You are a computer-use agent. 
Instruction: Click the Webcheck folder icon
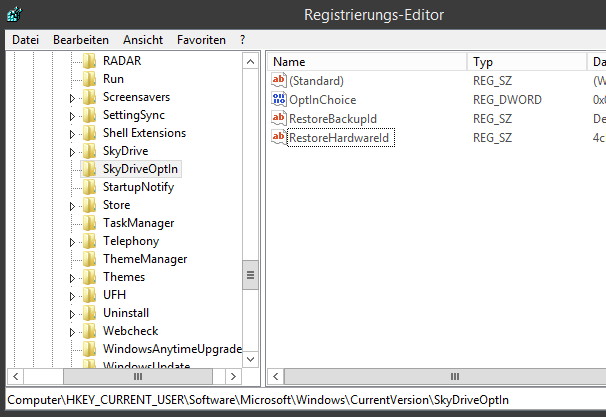[x=90, y=331]
